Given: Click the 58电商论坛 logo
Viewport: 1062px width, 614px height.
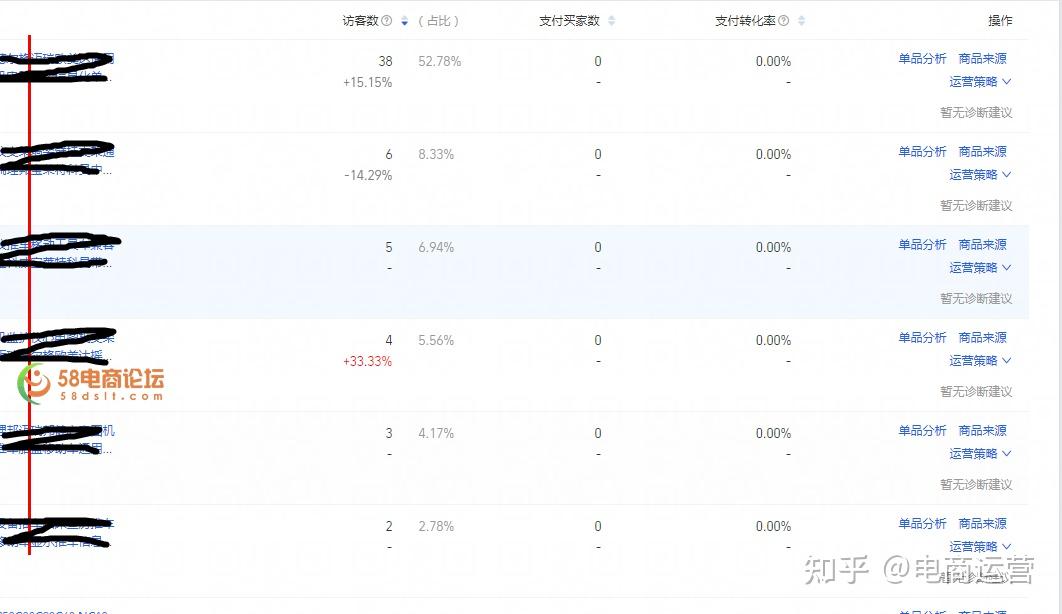Looking at the screenshot, I should tap(92, 383).
